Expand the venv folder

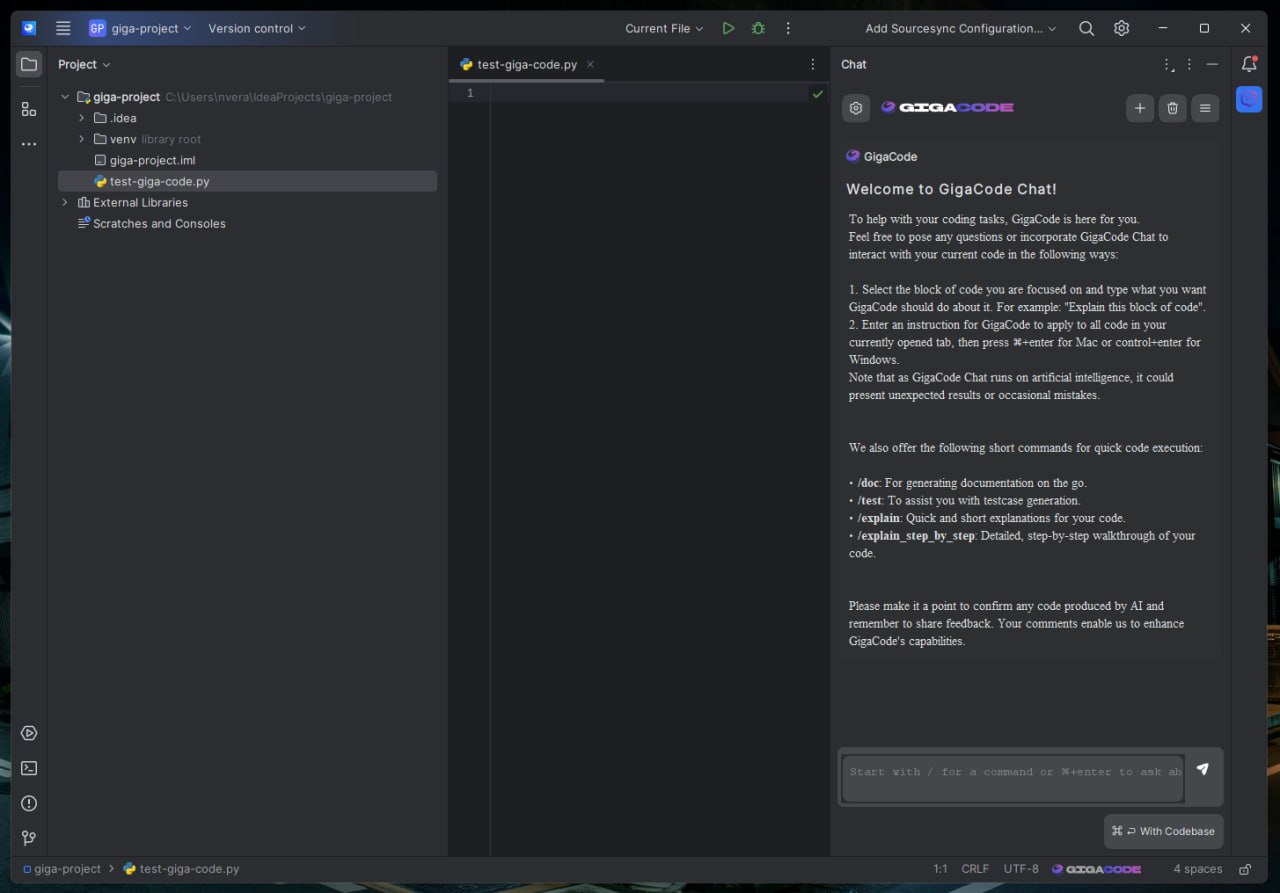coord(82,139)
